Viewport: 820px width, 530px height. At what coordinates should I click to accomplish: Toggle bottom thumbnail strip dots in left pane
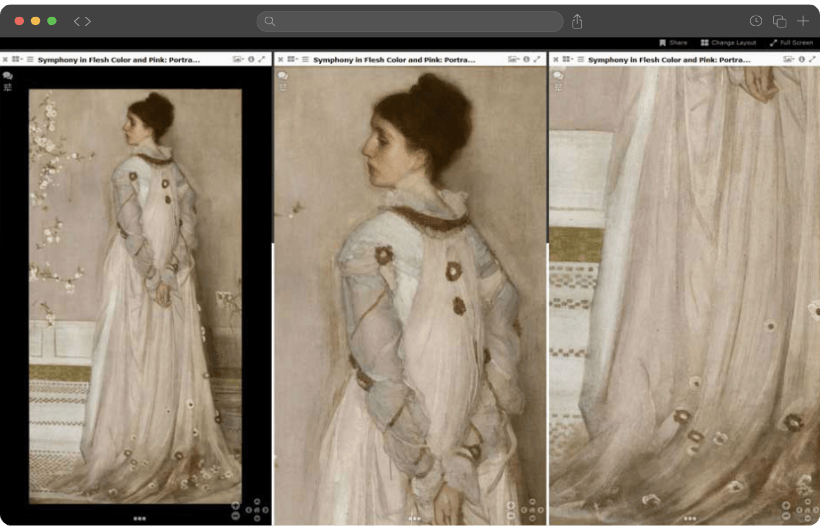coord(140,518)
